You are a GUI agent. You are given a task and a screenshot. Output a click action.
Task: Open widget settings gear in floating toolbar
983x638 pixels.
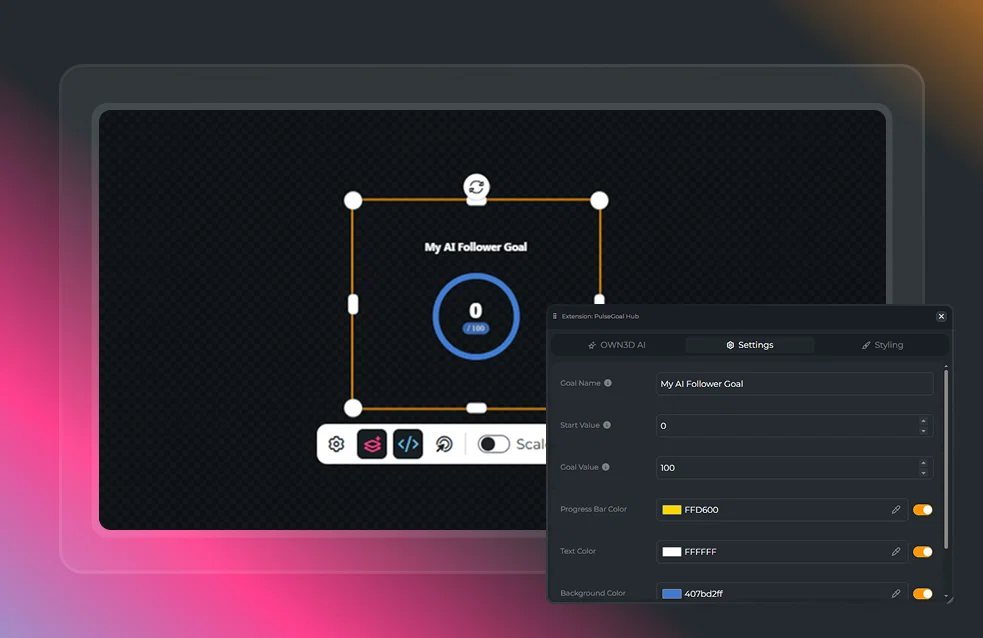(x=337, y=444)
